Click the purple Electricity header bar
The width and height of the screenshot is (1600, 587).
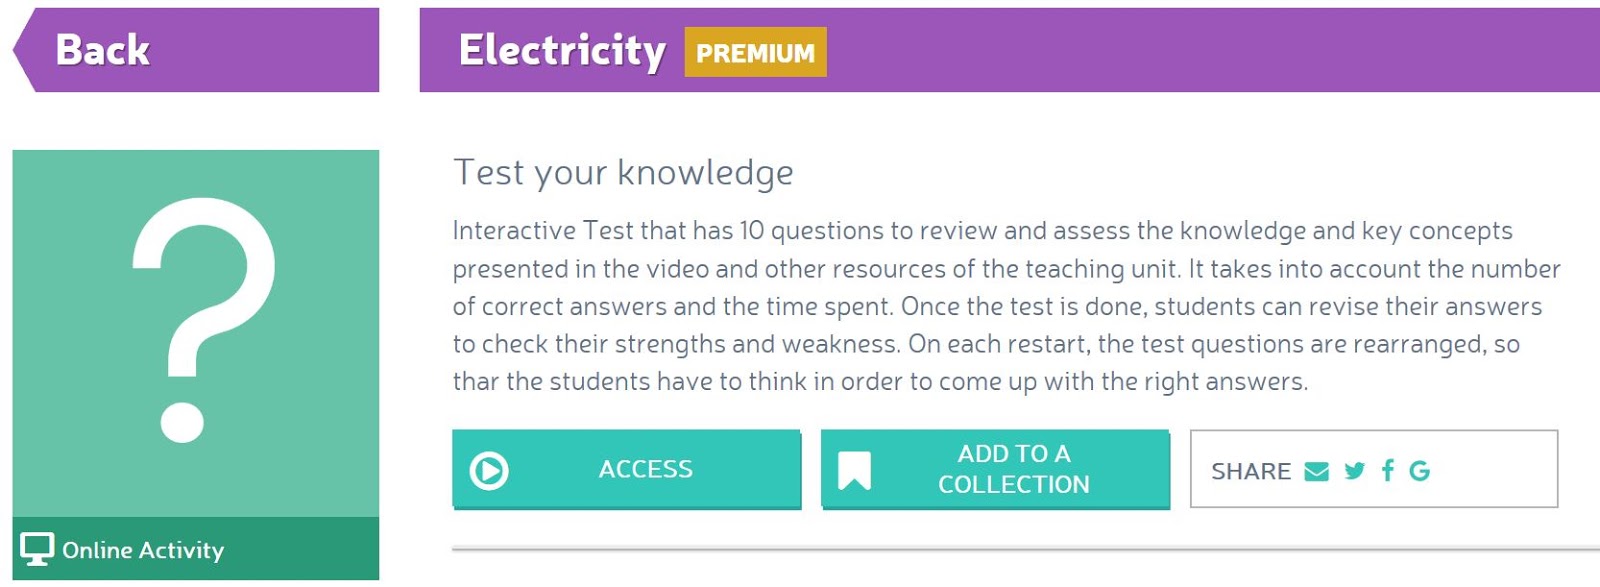[1010, 50]
